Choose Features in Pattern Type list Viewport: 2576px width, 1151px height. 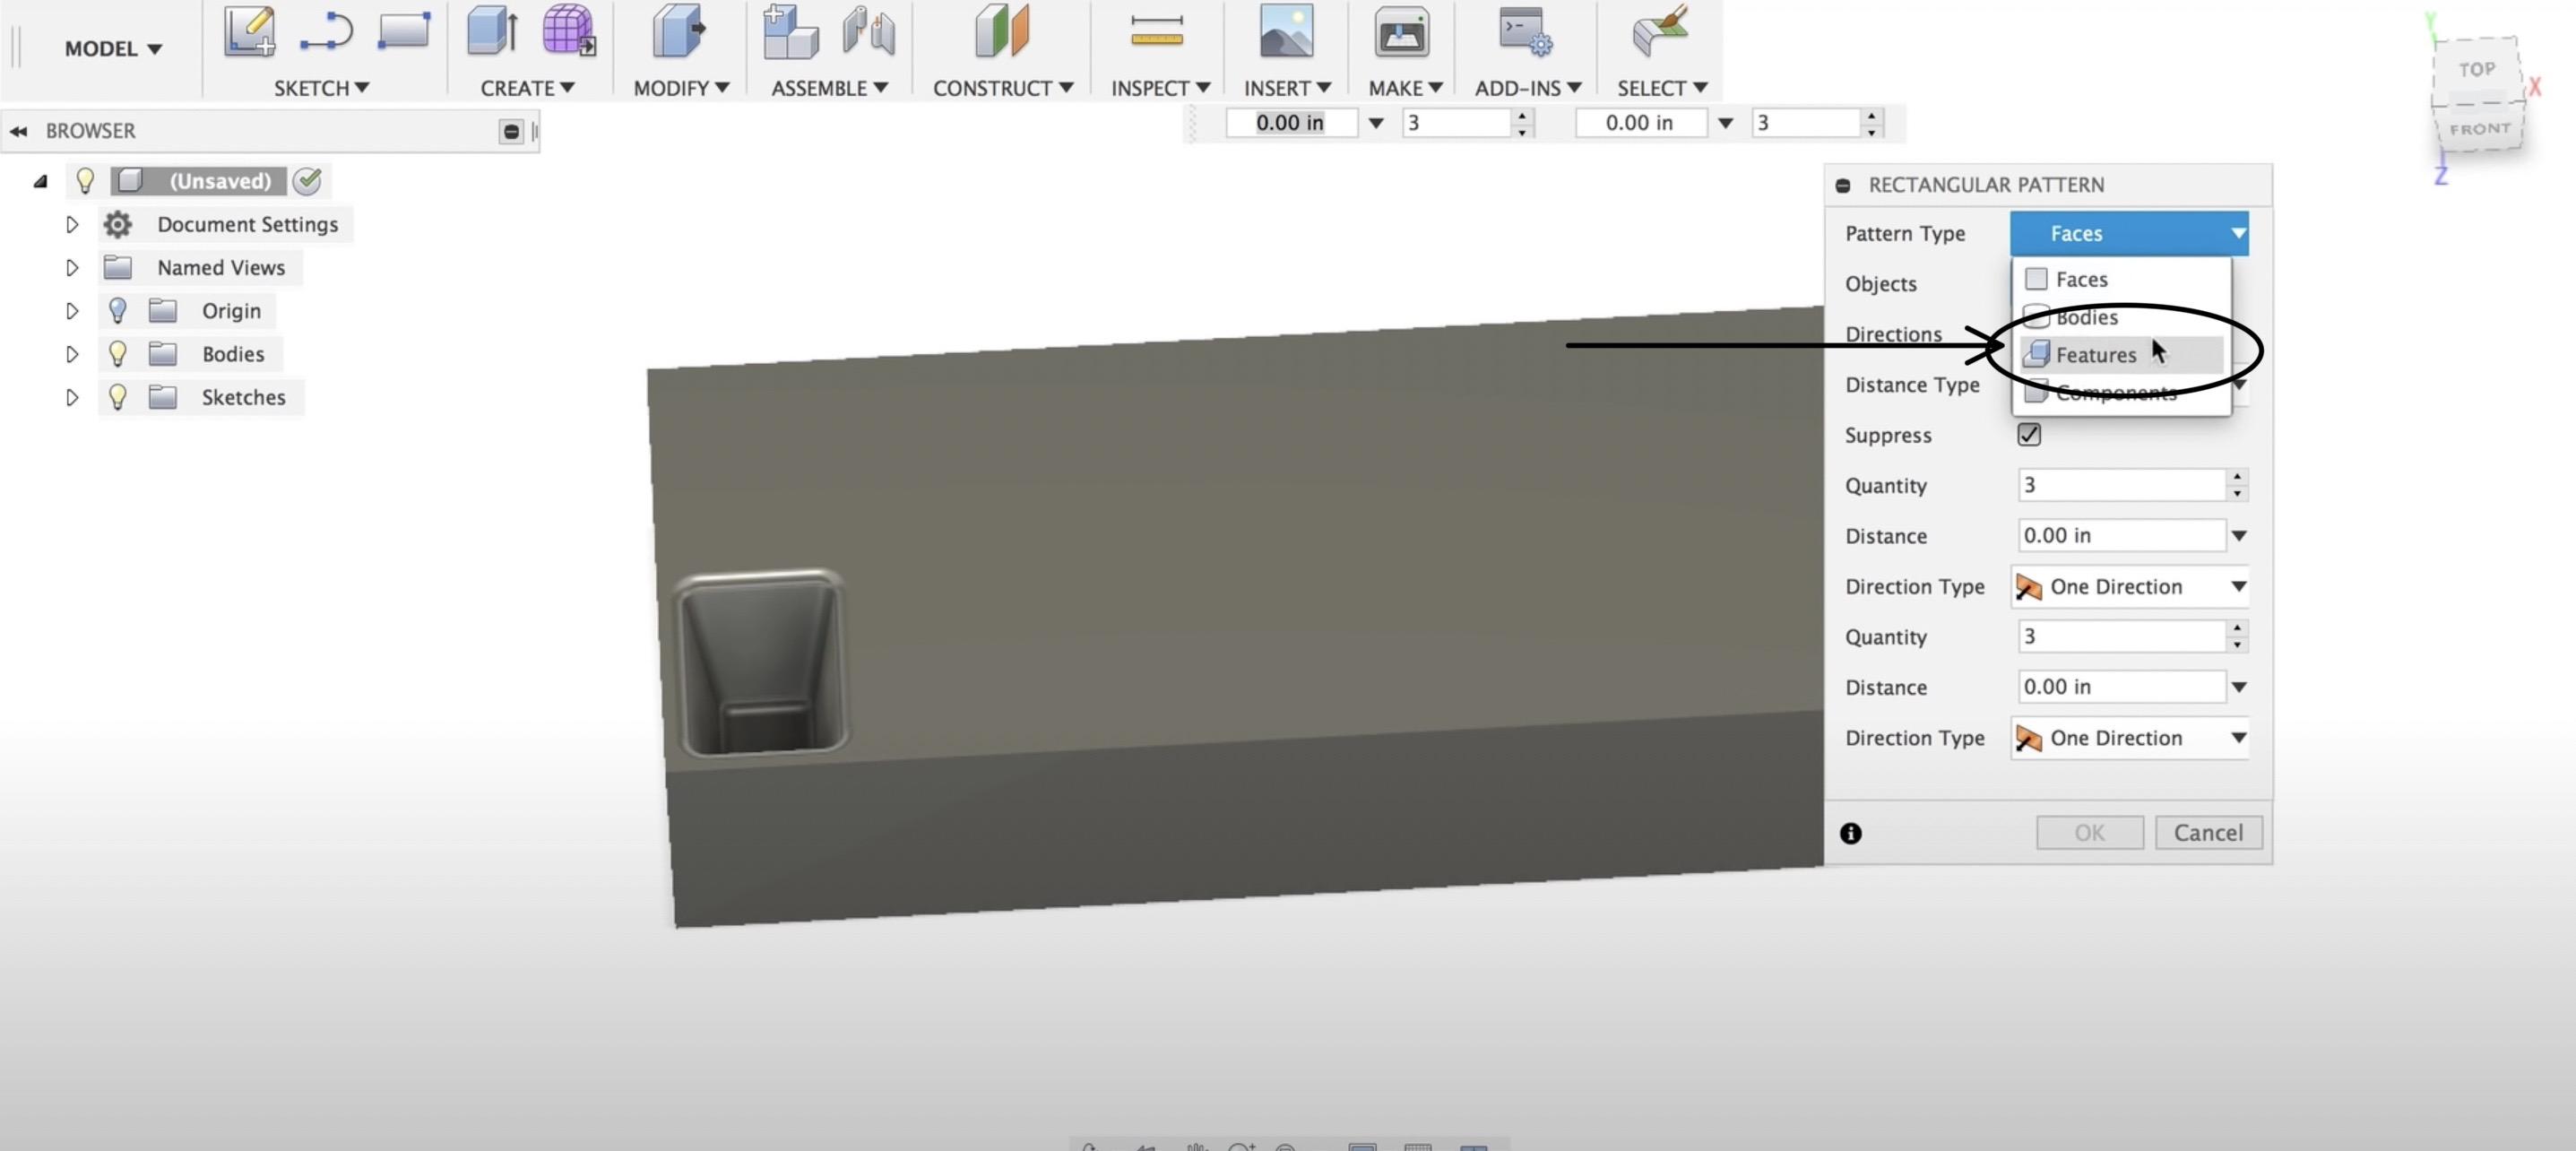point(2121,354)
